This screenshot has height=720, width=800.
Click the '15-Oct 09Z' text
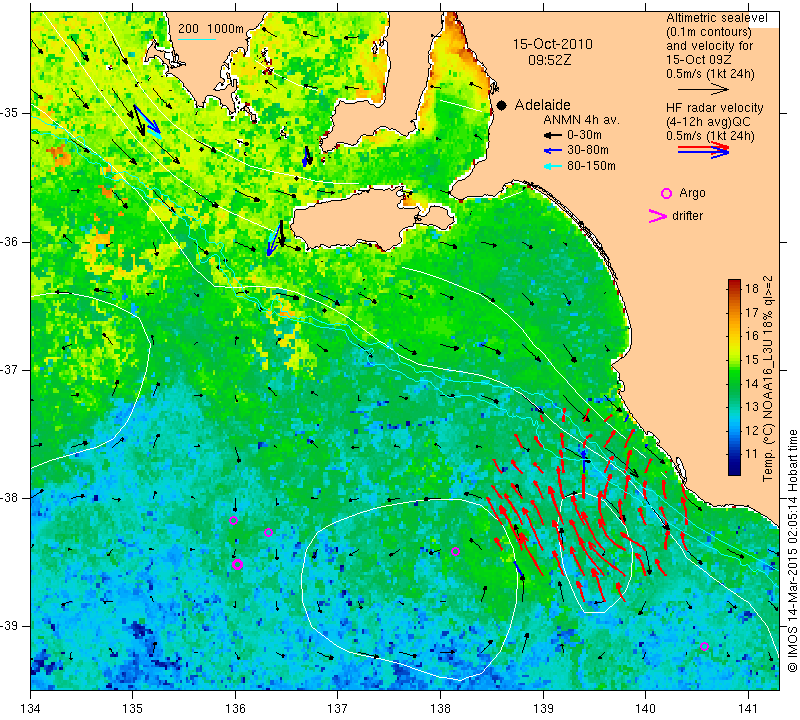(x=698, y=59)
